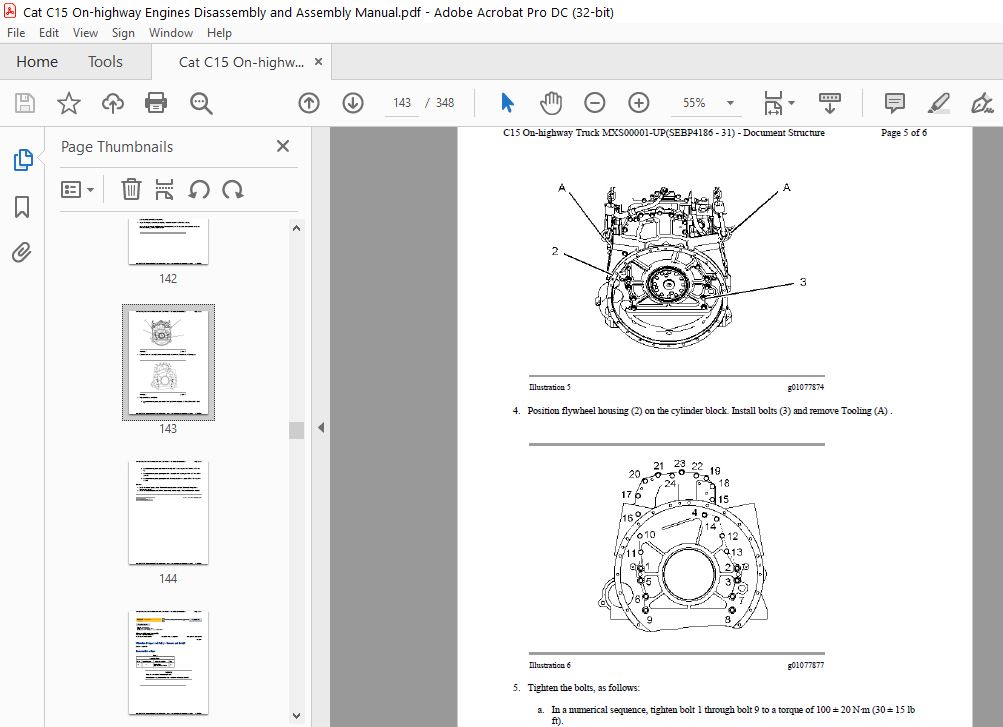
Task: Rotate page counterclockwise
Action: coord(199,190)
